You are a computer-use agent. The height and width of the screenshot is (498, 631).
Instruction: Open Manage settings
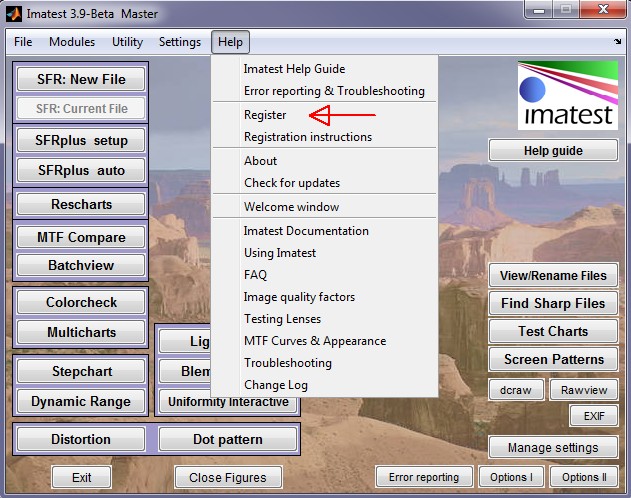[553, 447]
